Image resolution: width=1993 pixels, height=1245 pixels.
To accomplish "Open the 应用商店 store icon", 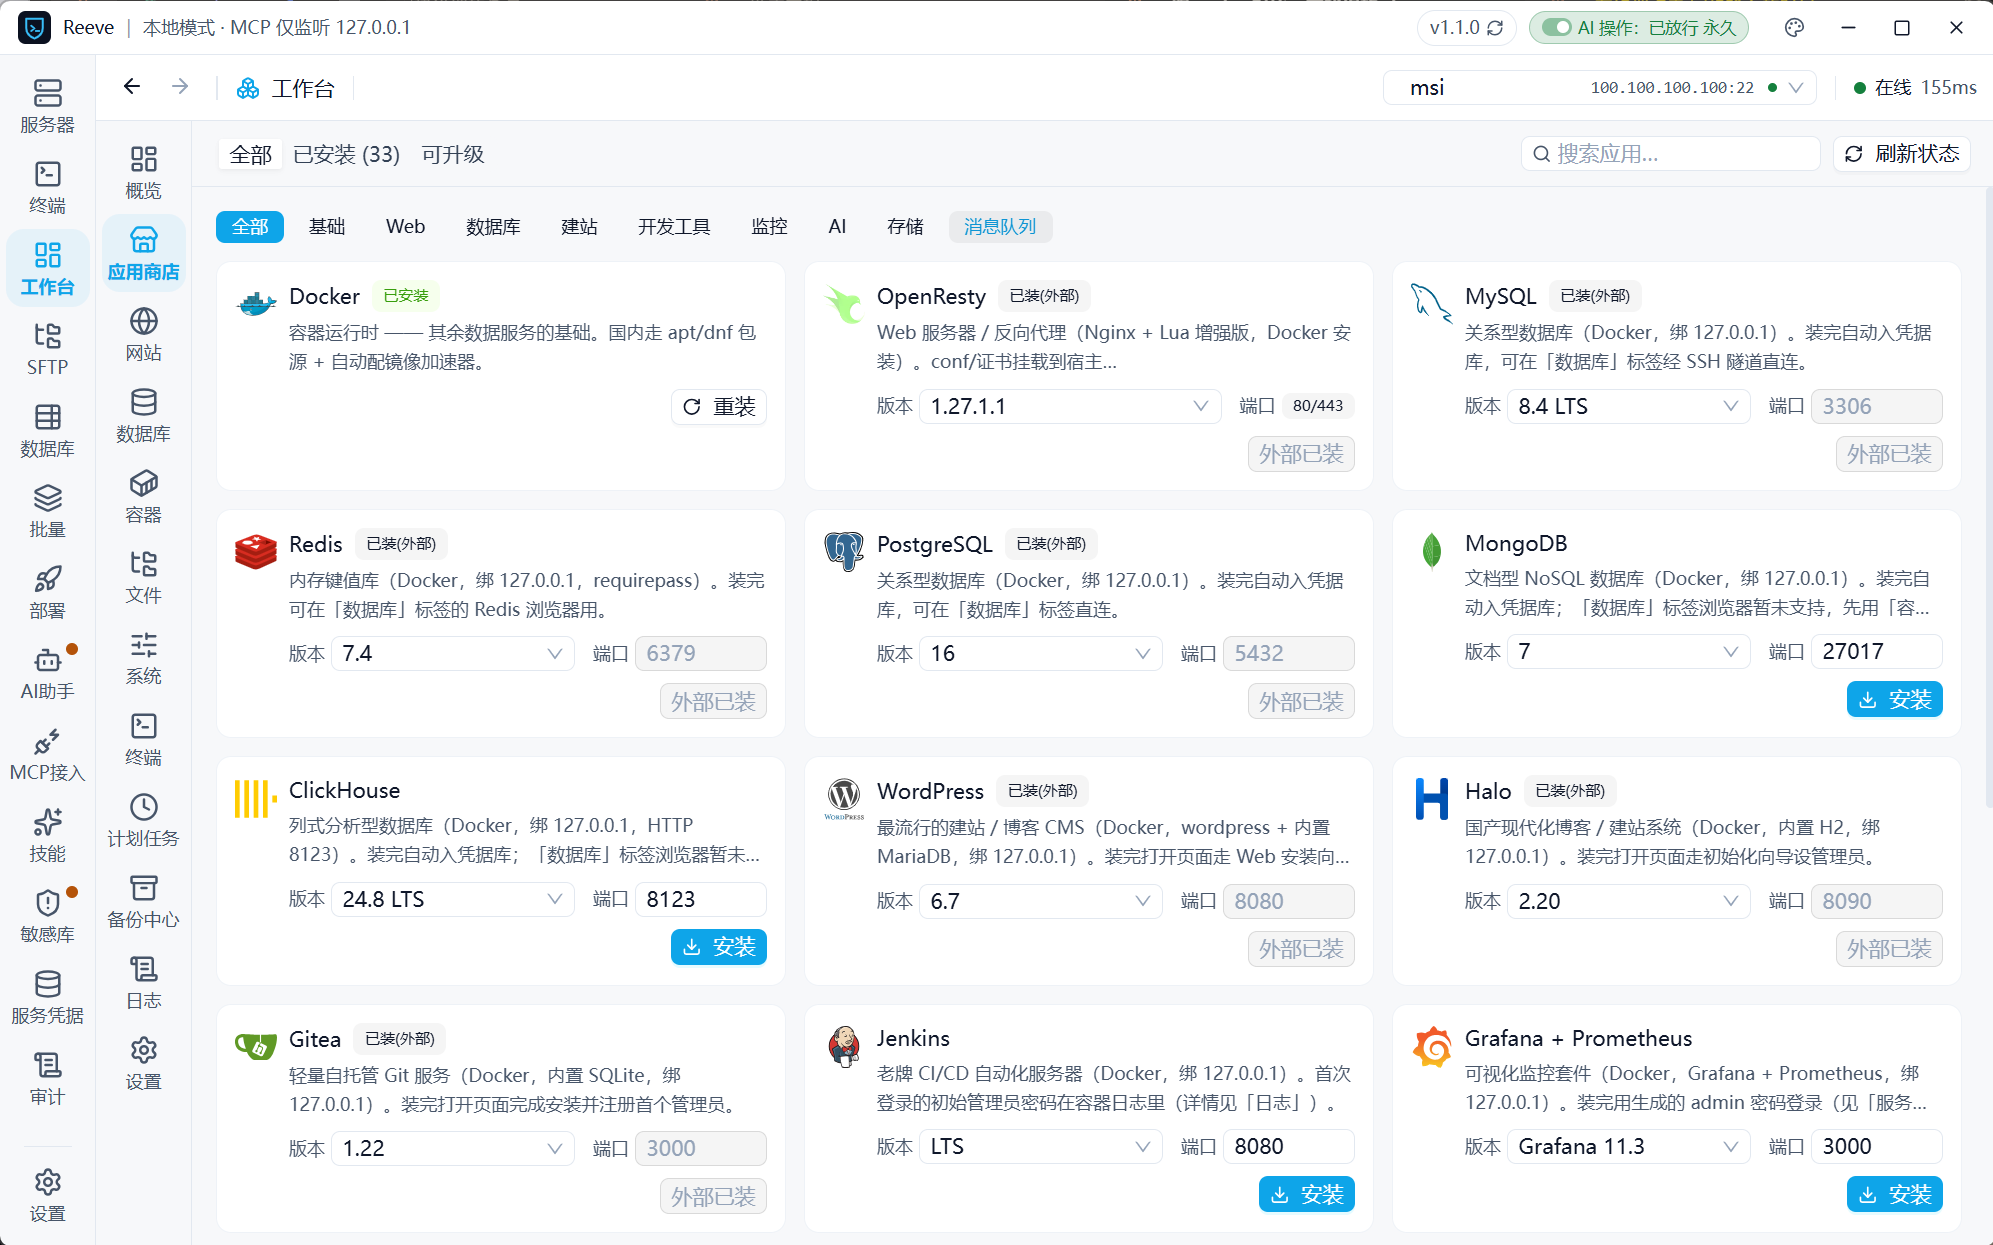I will 143,253.
